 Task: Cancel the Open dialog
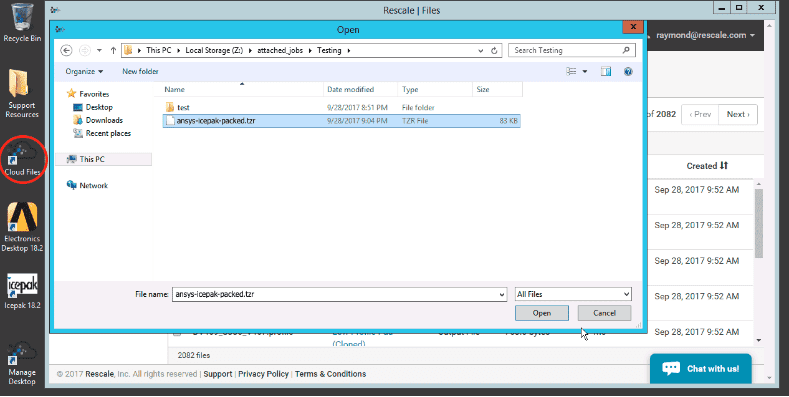coord(604,313)
